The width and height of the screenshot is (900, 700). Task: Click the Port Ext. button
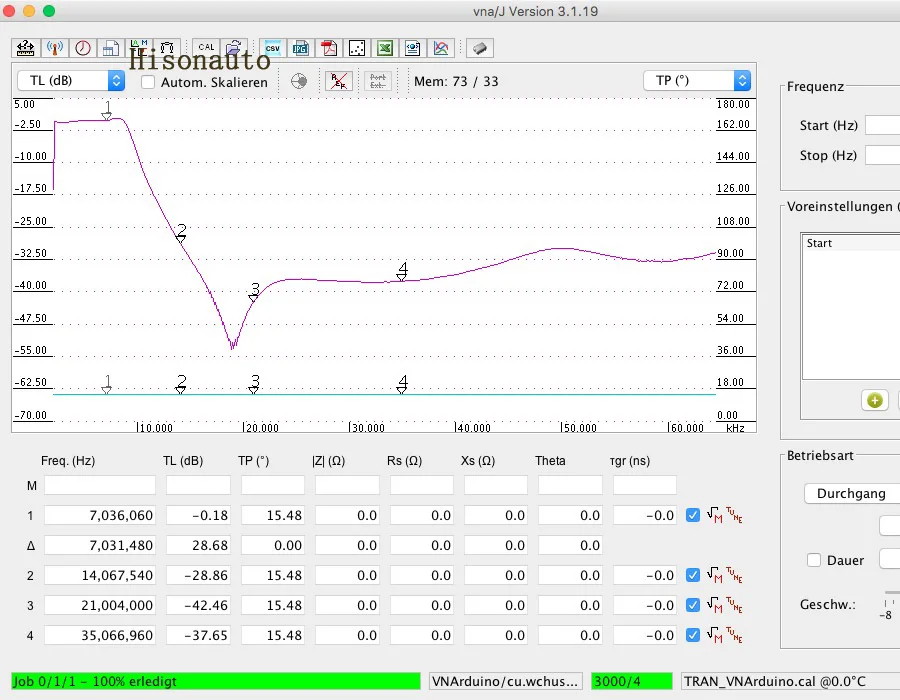pyautogui.click(x=378, y=81)
